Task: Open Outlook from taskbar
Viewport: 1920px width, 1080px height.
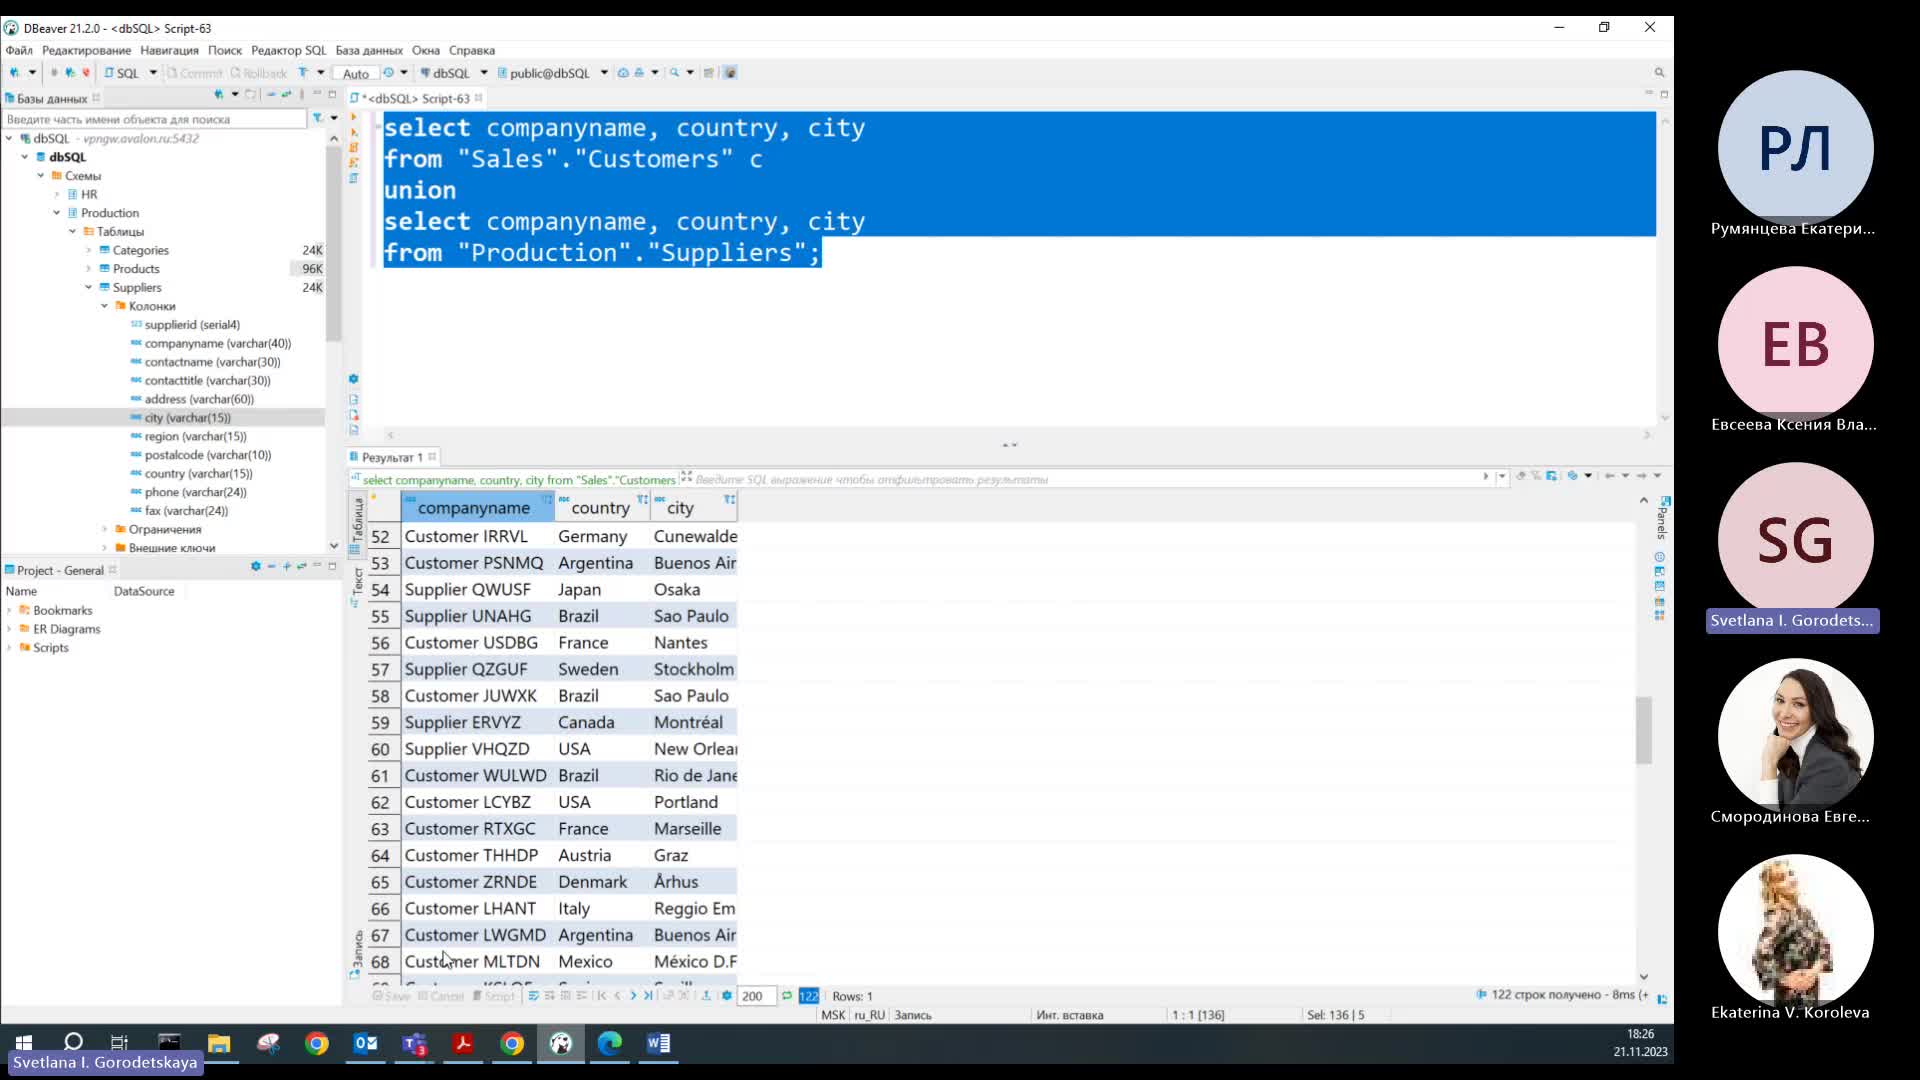Action: click(365, 1044)
